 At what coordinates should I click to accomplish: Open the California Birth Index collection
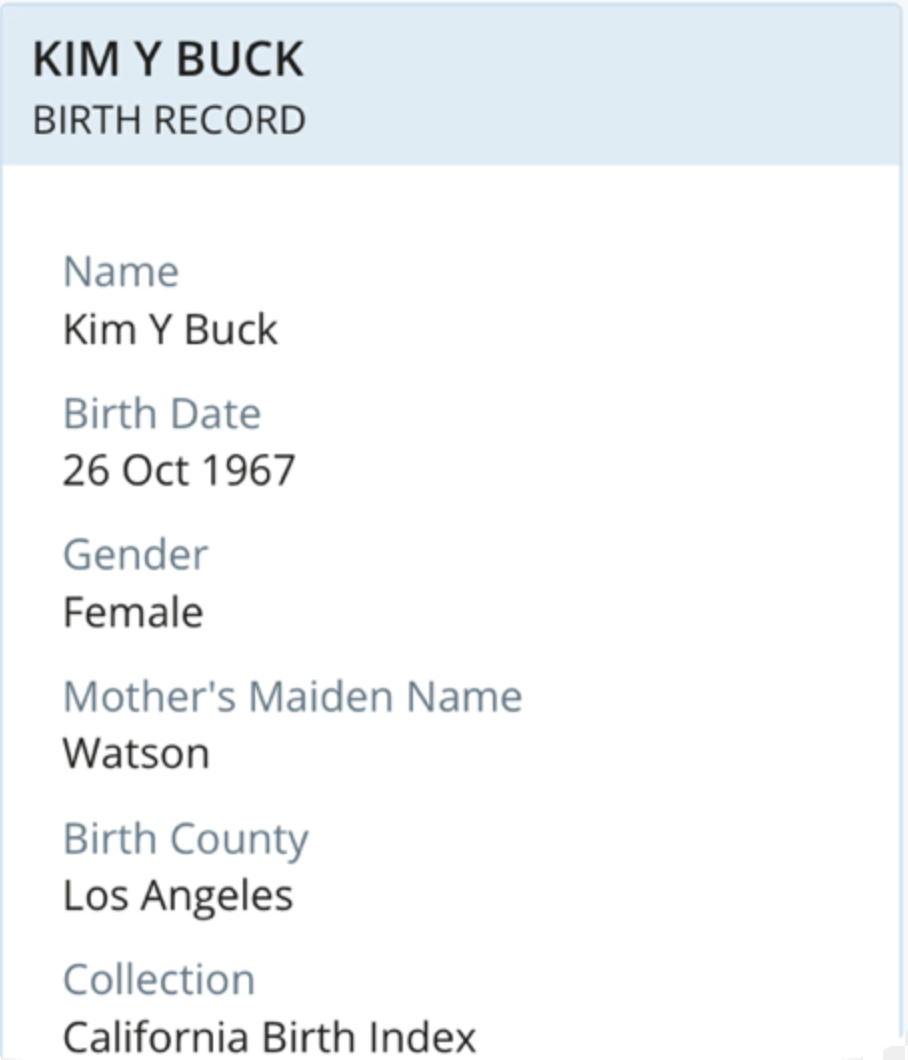(x=270, y=1037)
